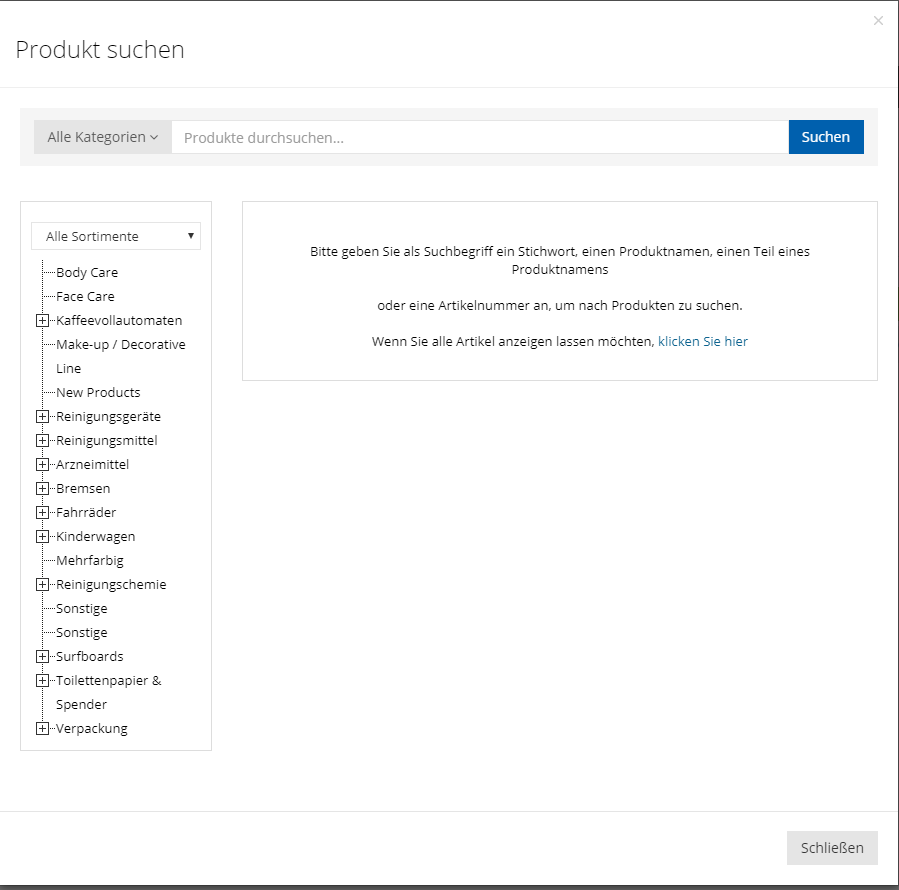Open the Alle Sortimente select box
This screenshot has width=899, height=890.
click(116, 236)
